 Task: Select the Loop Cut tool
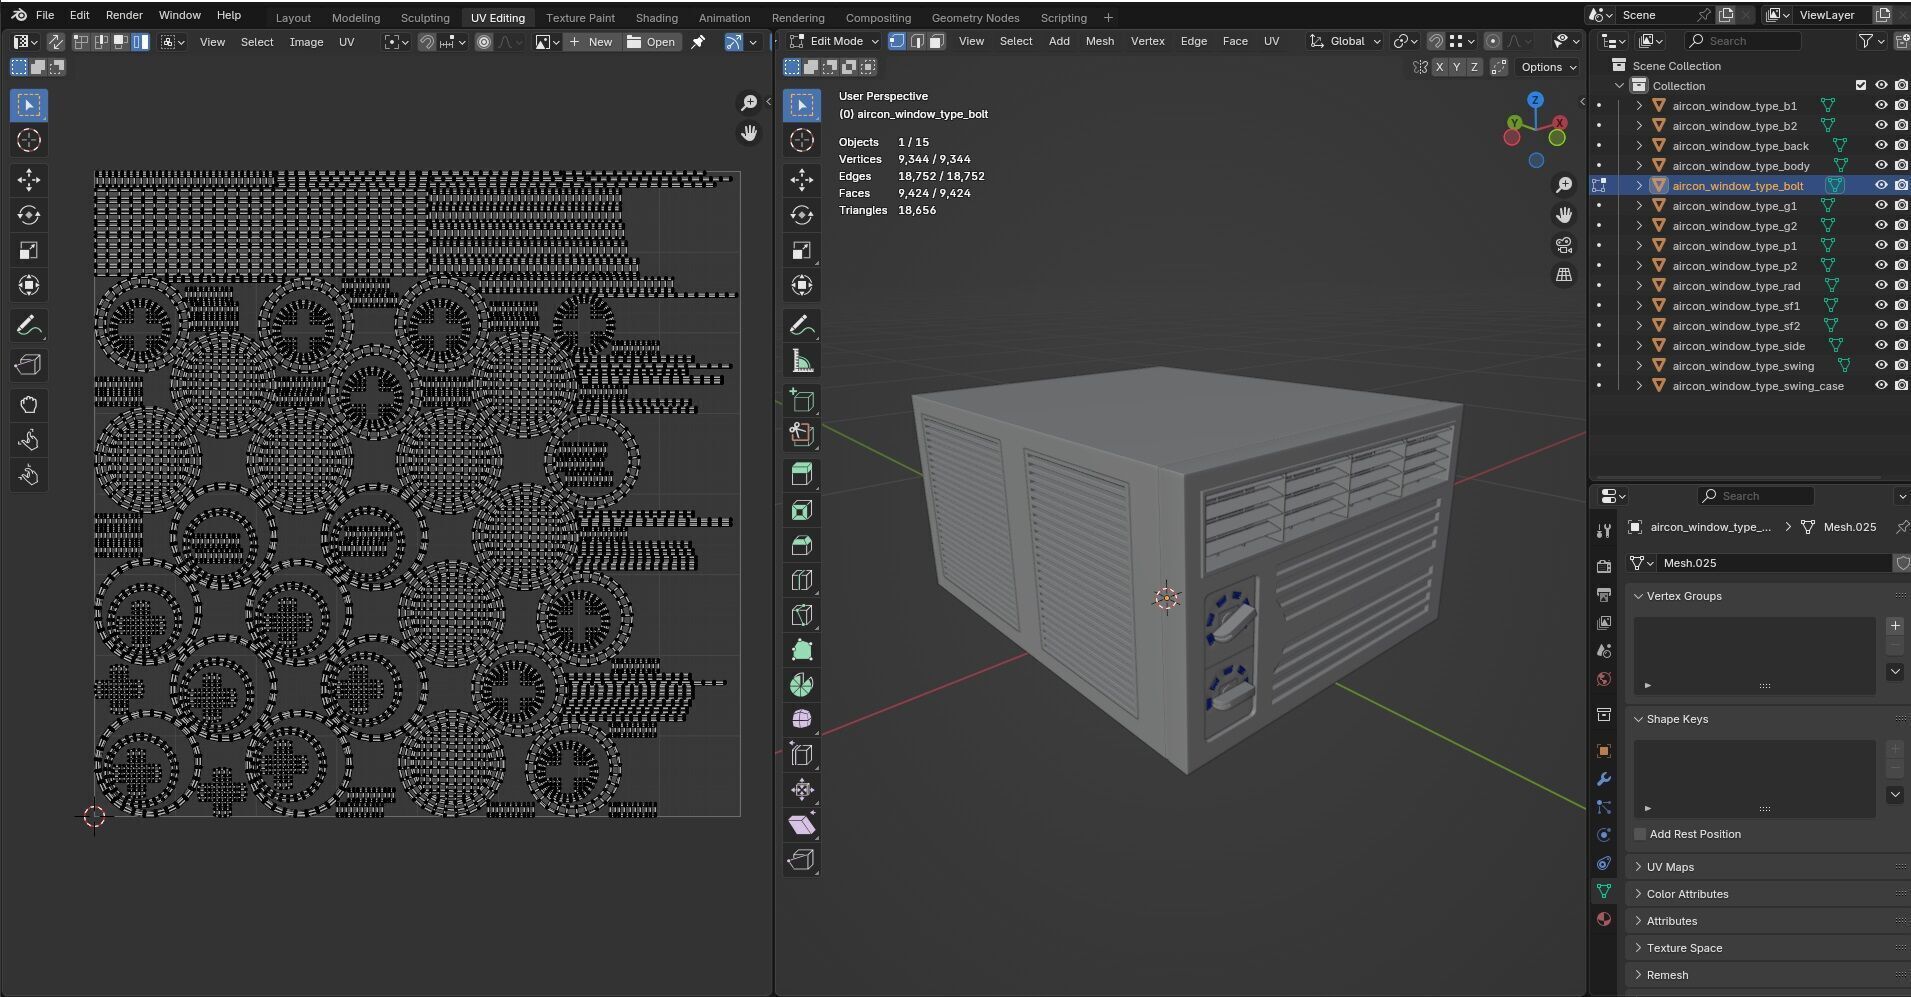pos(802,580)
